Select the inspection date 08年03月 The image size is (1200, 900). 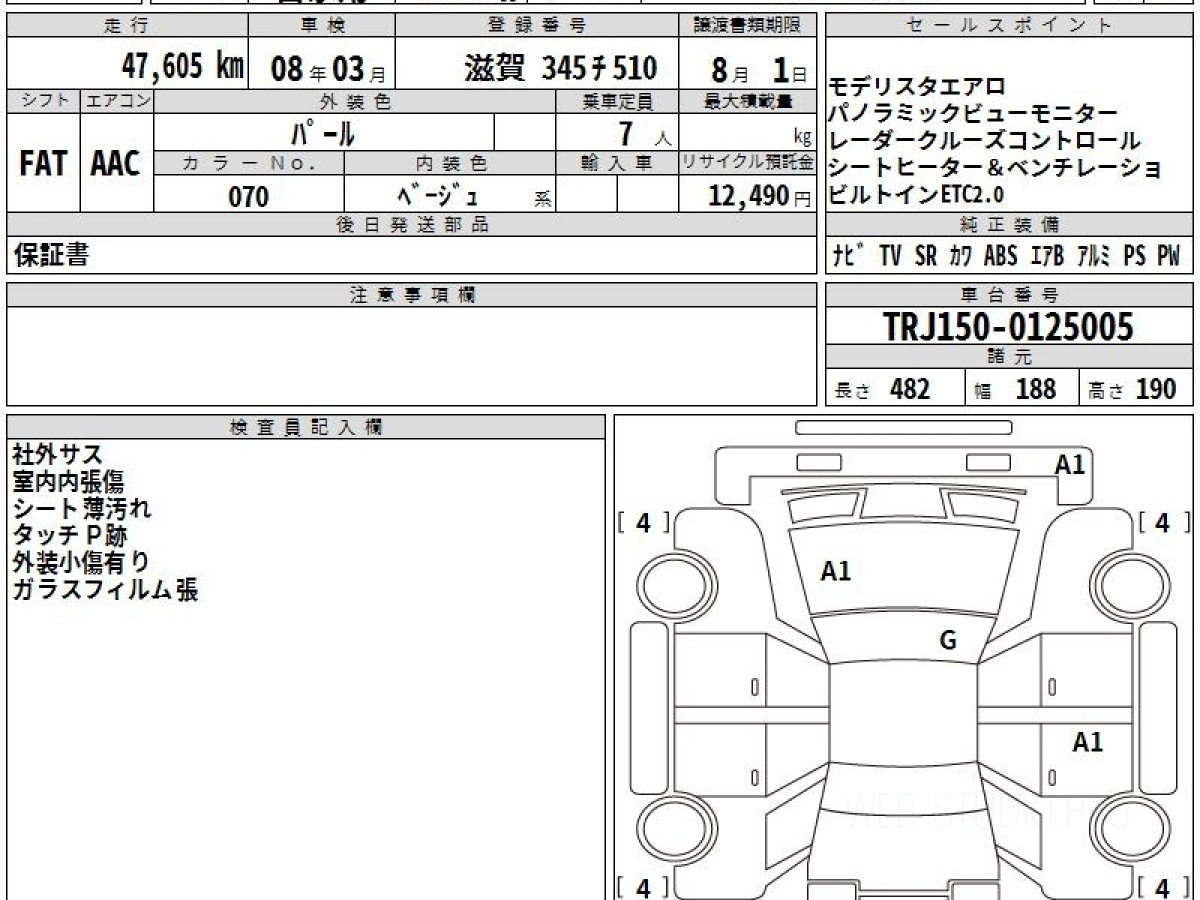pos(328,68)
